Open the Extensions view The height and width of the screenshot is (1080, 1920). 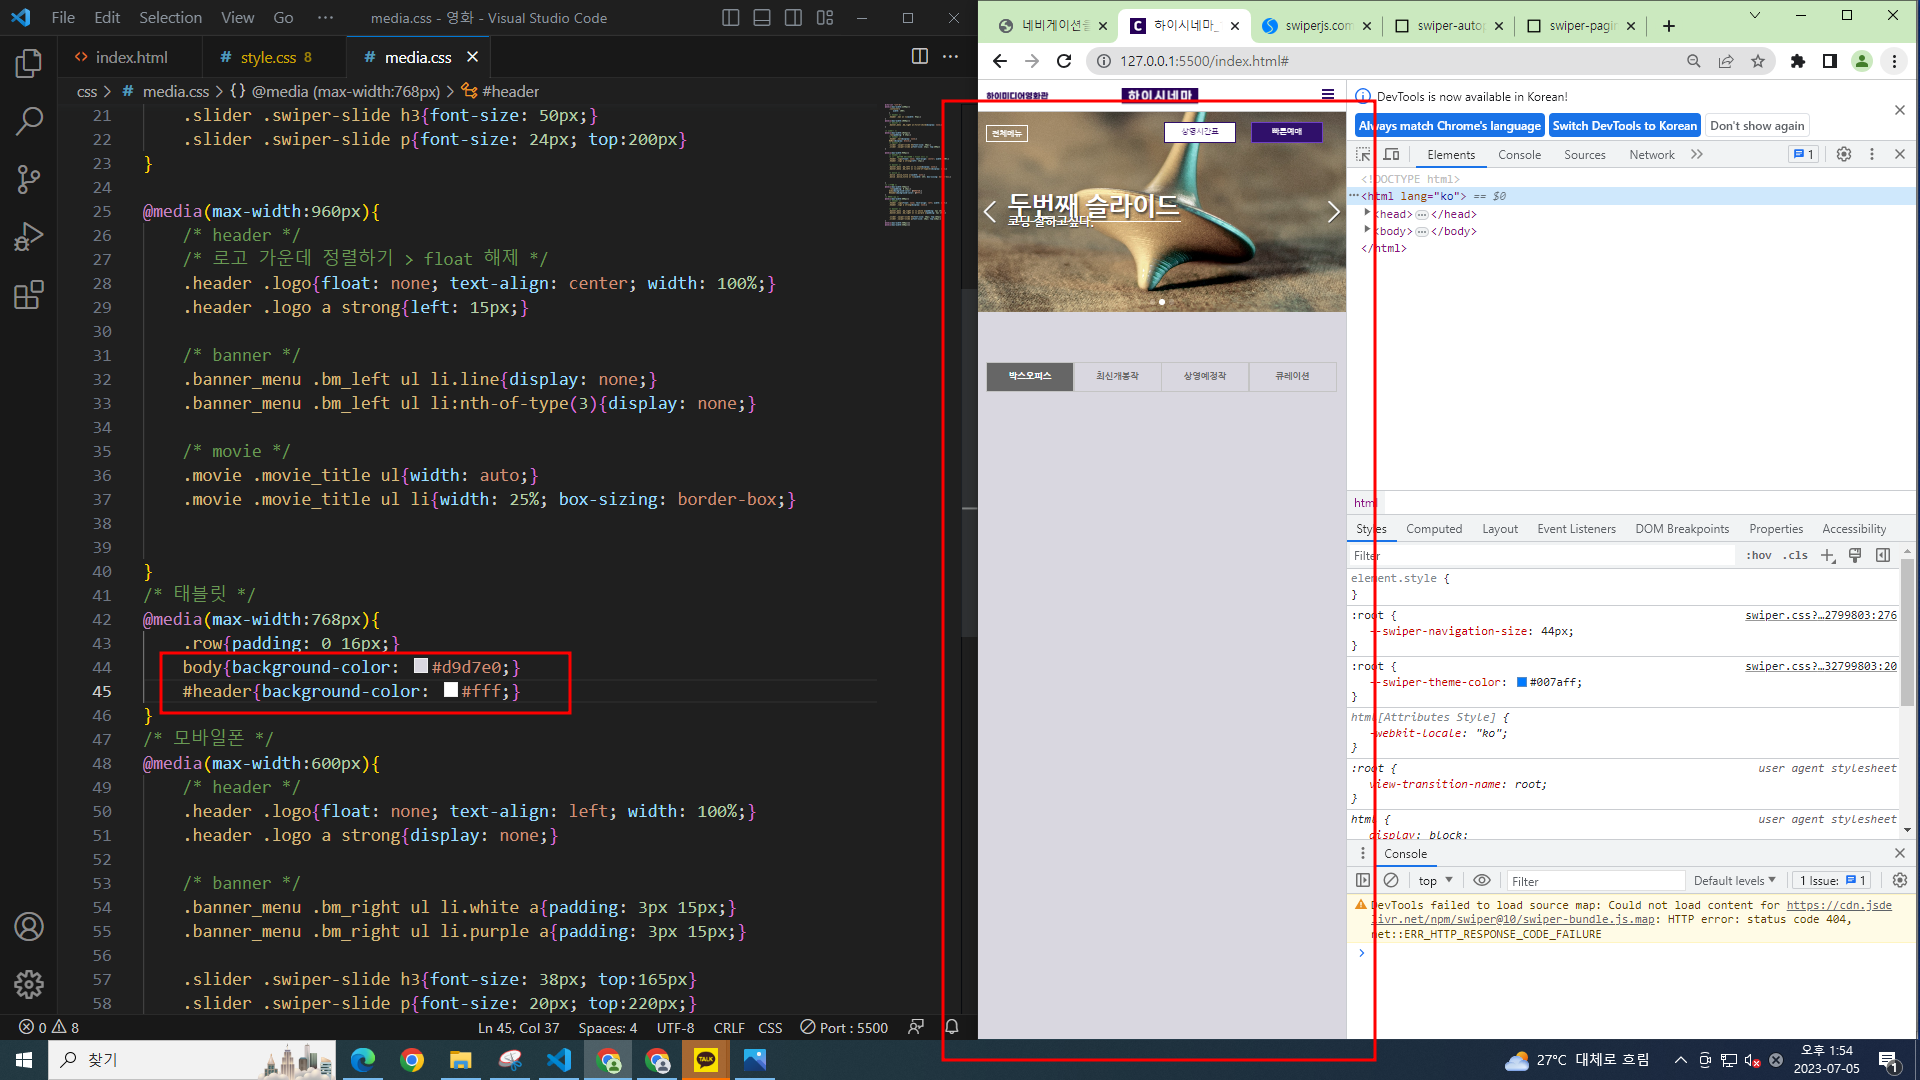[29, 295]
